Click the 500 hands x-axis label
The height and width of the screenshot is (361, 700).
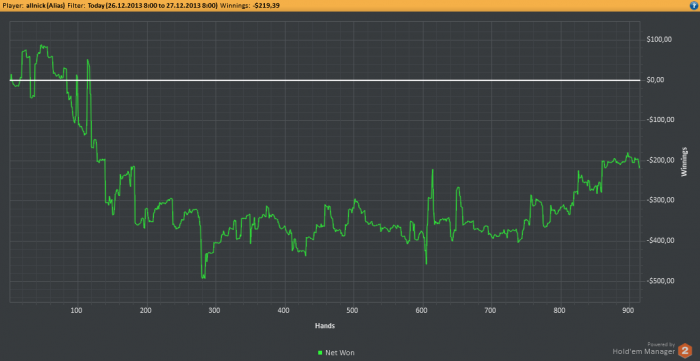coord(353,310)
